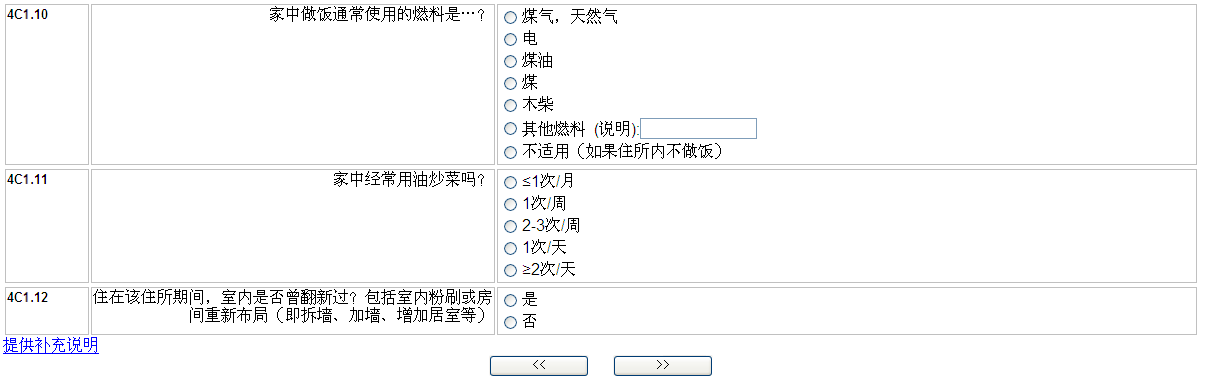Screen dimensions: 1207x379
Task: Choose 电 as cooking fuel
Action: [510, 40]
